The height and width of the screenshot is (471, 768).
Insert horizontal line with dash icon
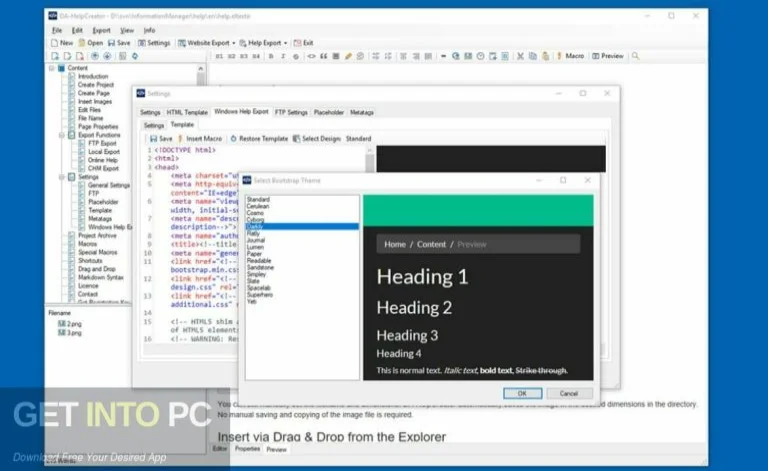coord(443,56)
